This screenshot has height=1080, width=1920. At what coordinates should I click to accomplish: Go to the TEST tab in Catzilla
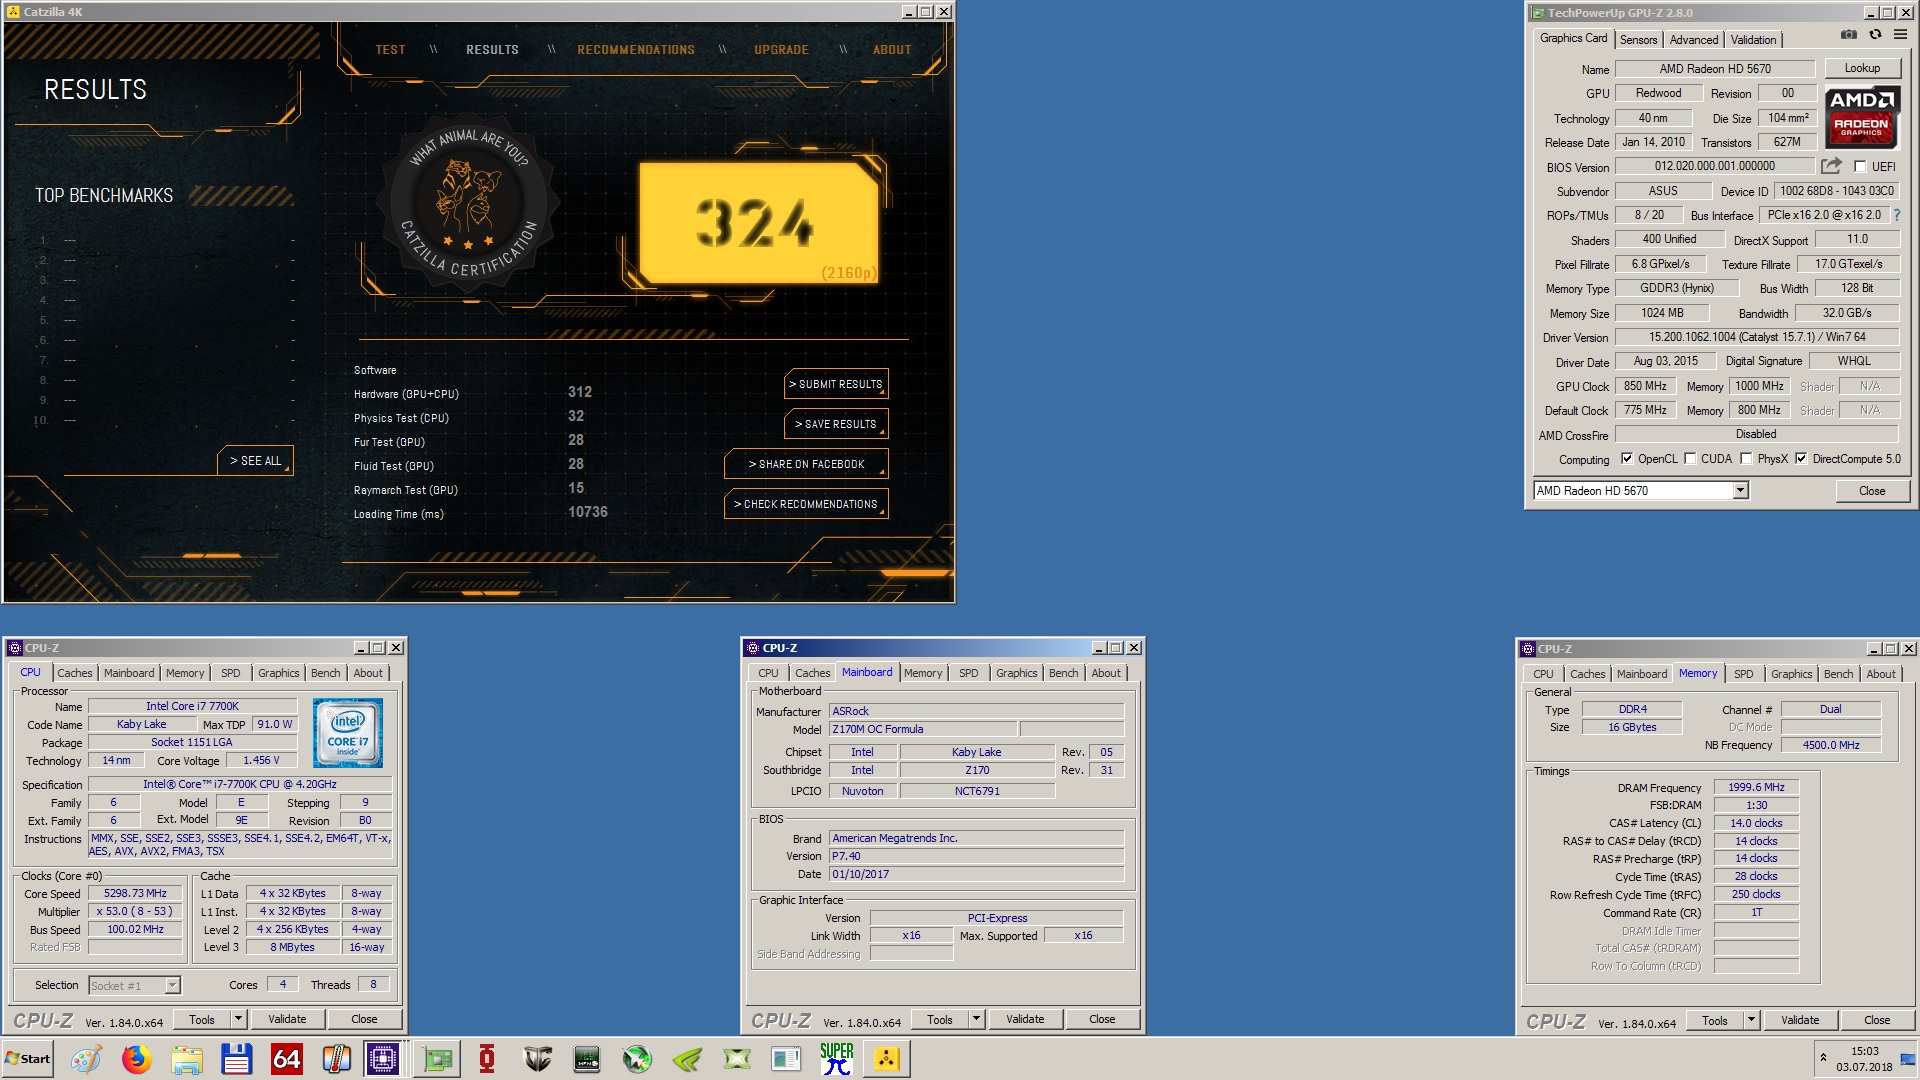point(390,50)
